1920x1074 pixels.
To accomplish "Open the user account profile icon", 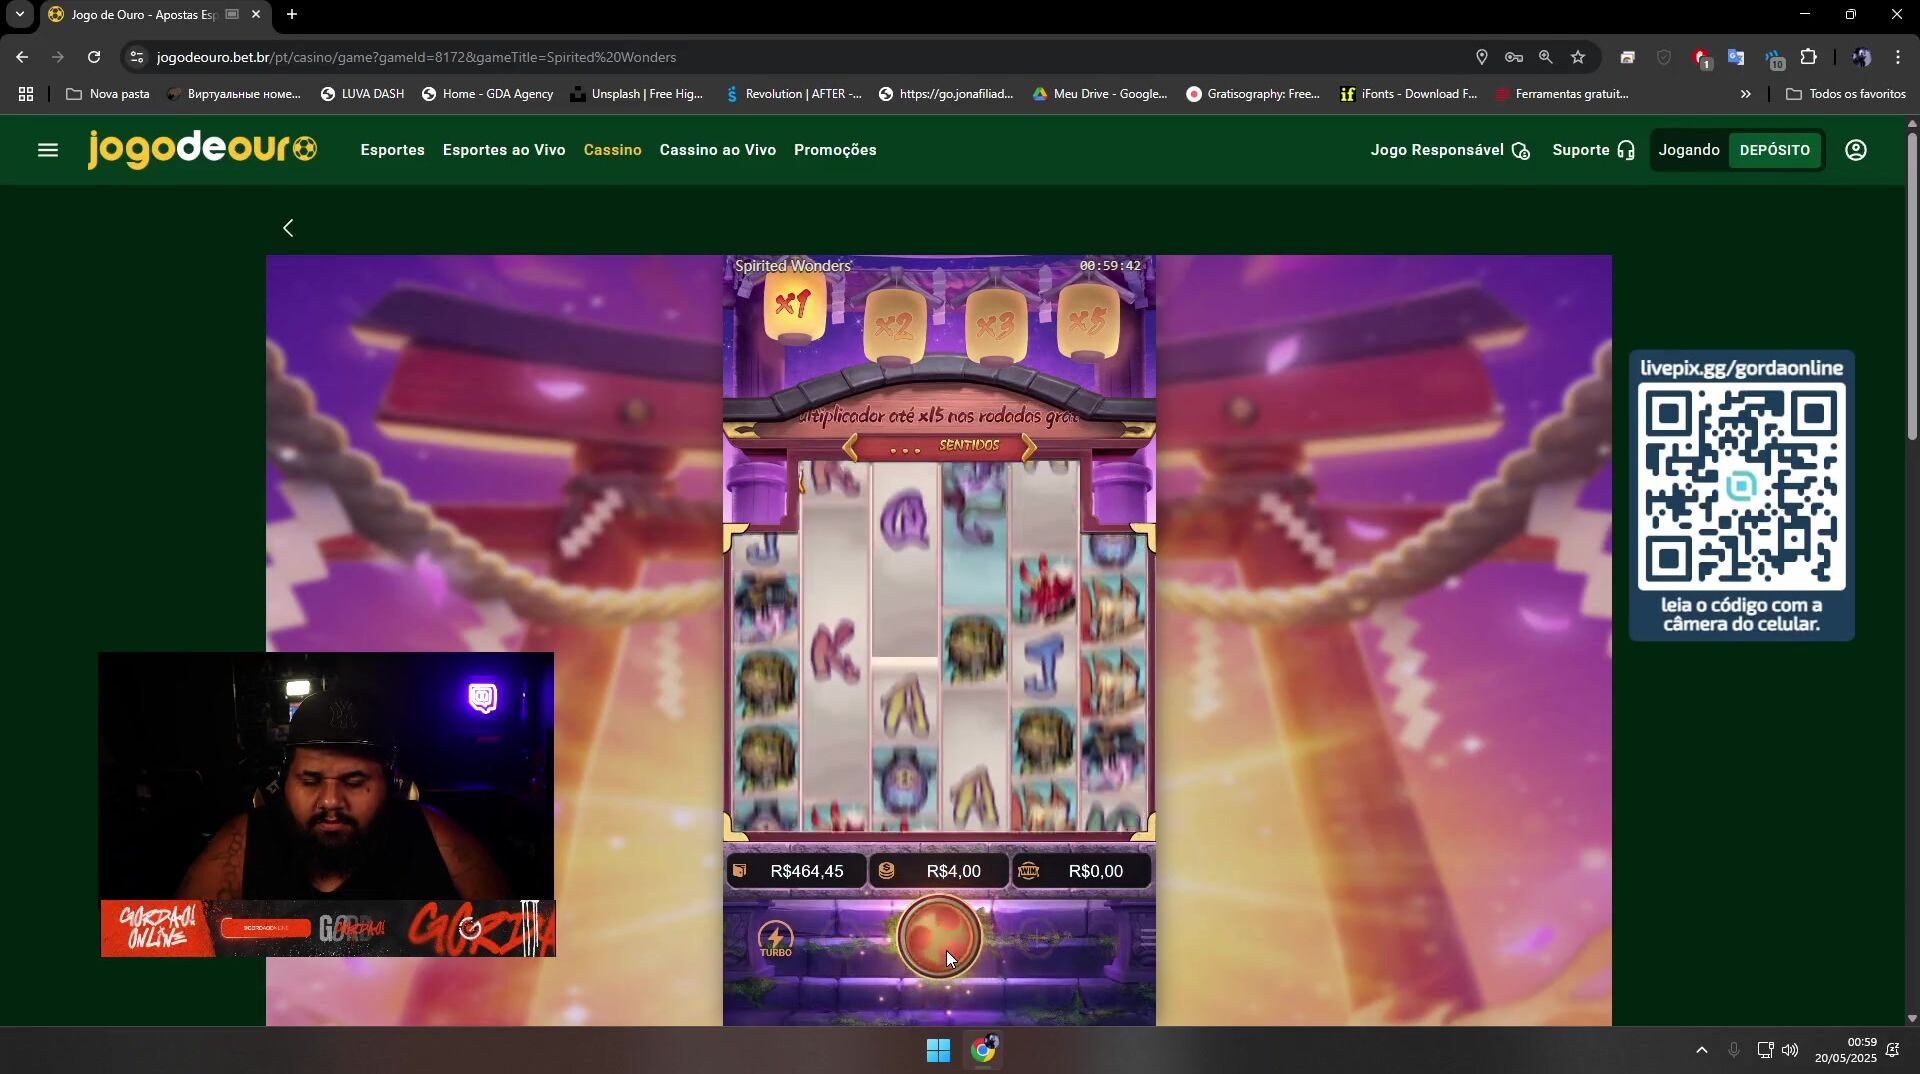I will 1856,150.
